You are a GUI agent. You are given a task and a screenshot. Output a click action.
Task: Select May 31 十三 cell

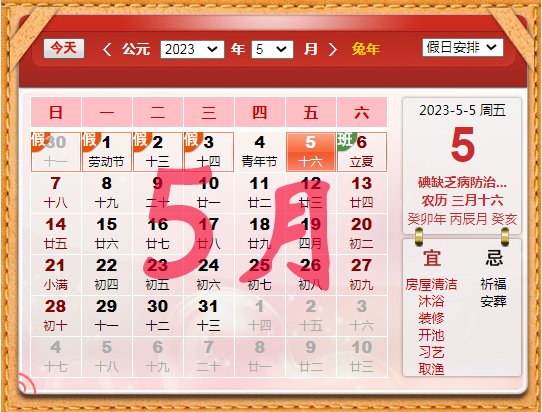coord(209,316)
